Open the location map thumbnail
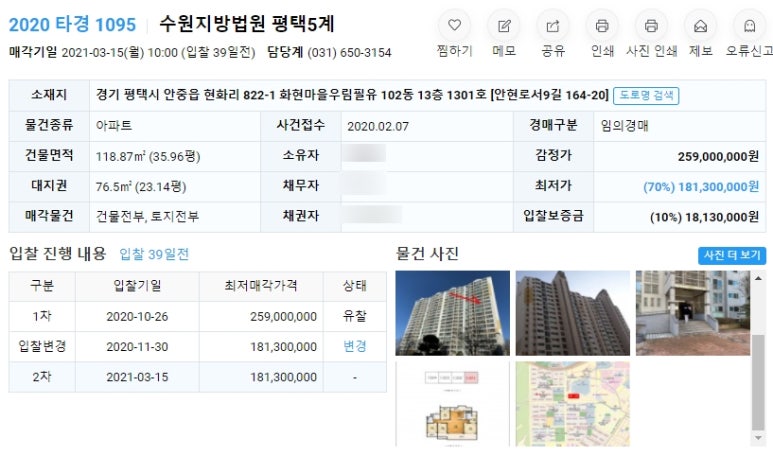 [x=573, y=404]
